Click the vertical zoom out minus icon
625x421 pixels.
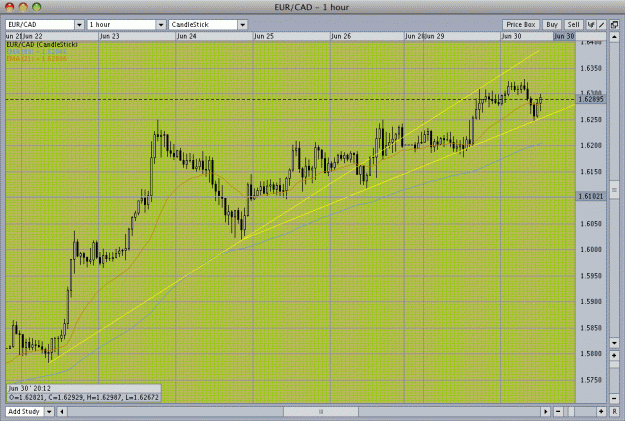614,398
